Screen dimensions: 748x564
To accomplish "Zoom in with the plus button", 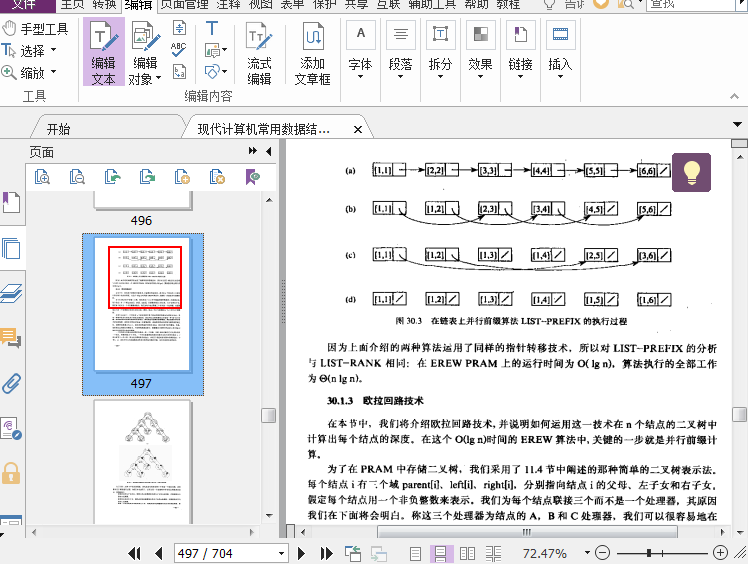I will click(x=720, y=553).
